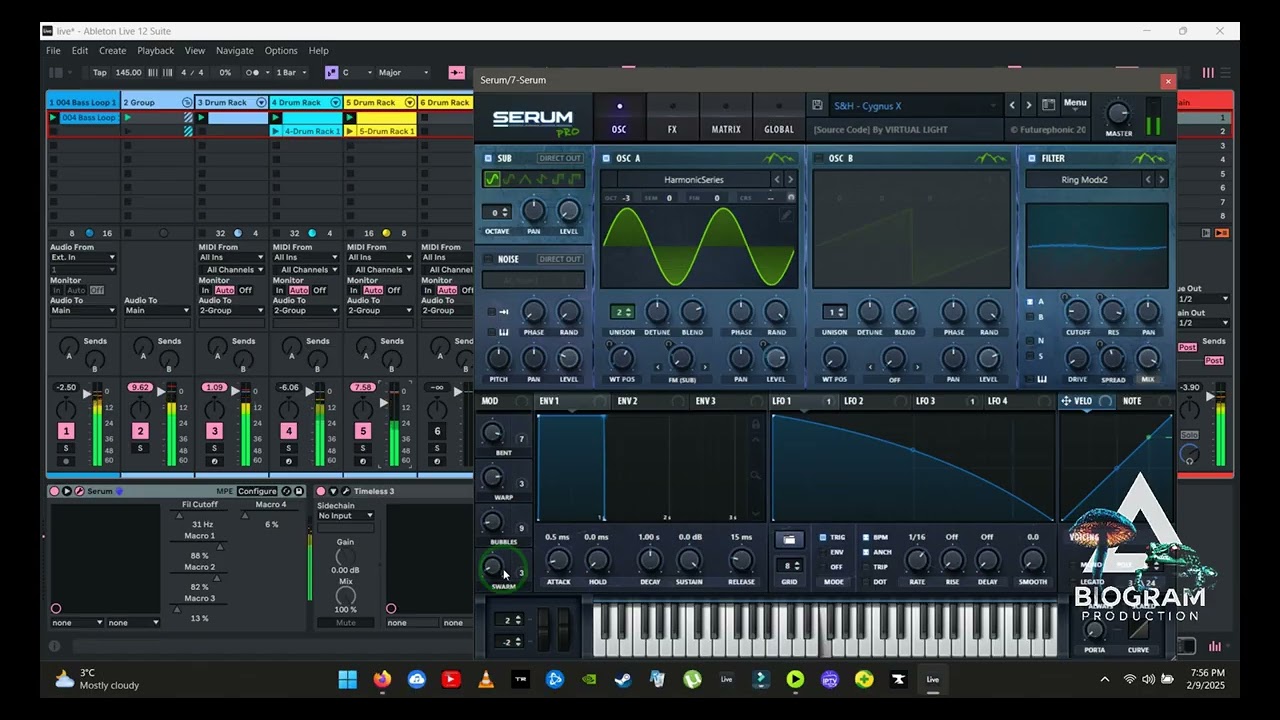Click the ENV 1 lock icon
This screenshot has width=1280, height=720.
click(756, 424)
